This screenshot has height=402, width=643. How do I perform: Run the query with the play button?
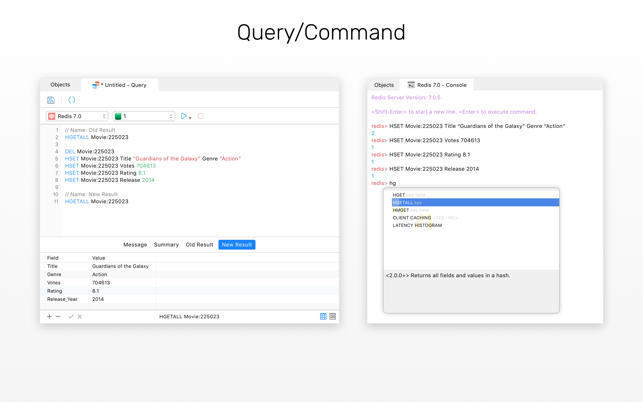pyautogui.click(x=183, y=116)
